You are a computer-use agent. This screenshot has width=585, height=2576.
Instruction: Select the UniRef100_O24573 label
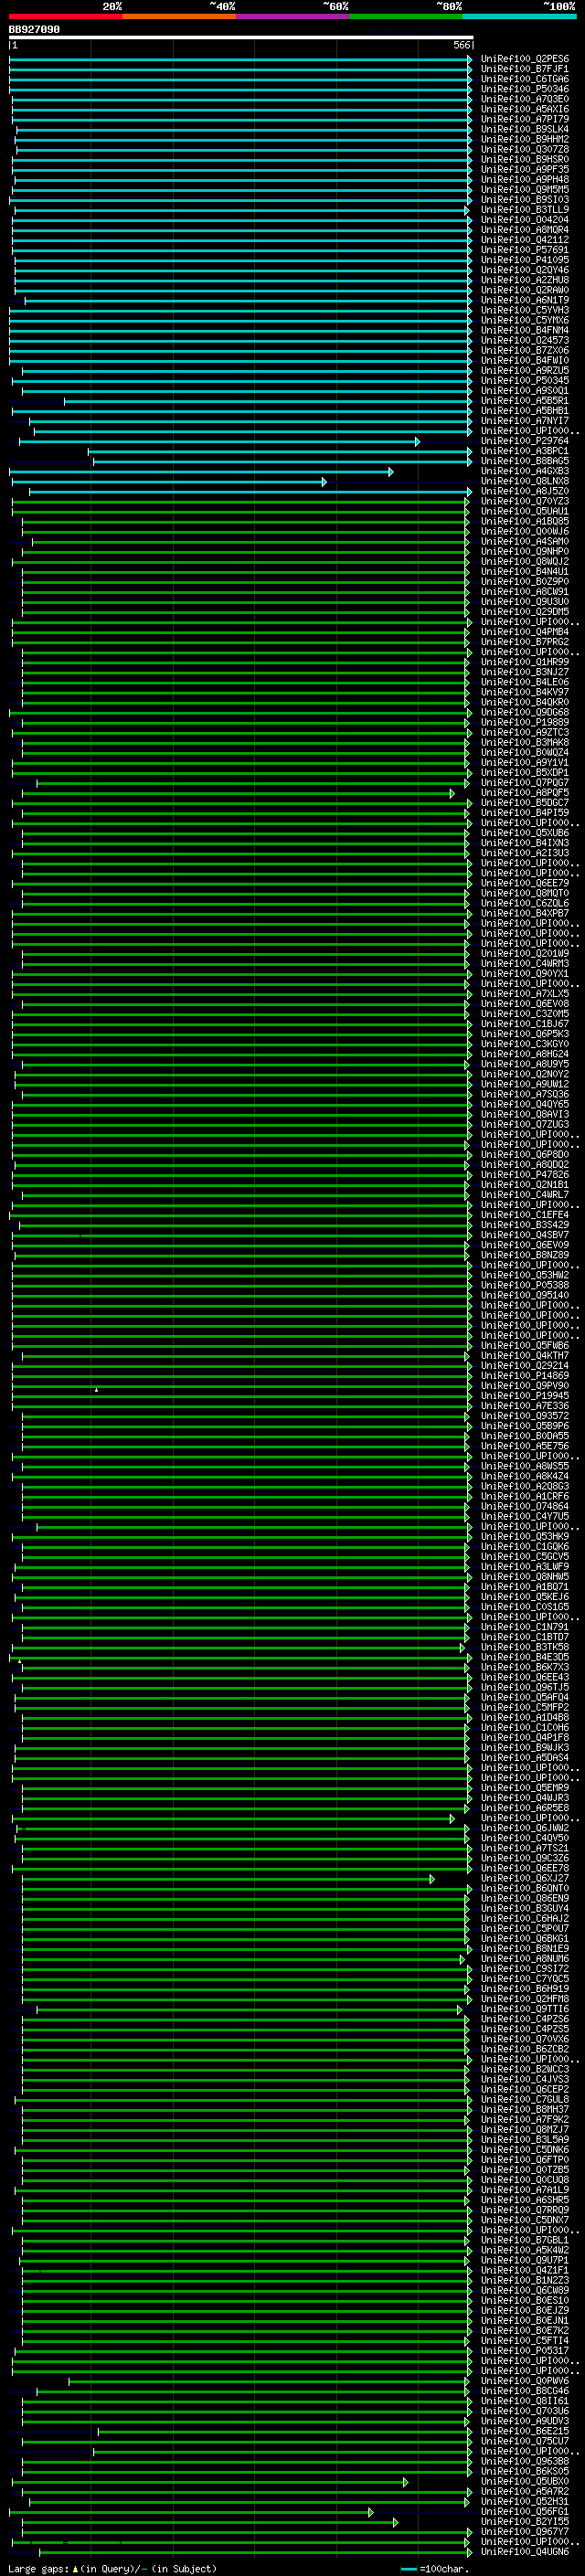tap(525, 340)
